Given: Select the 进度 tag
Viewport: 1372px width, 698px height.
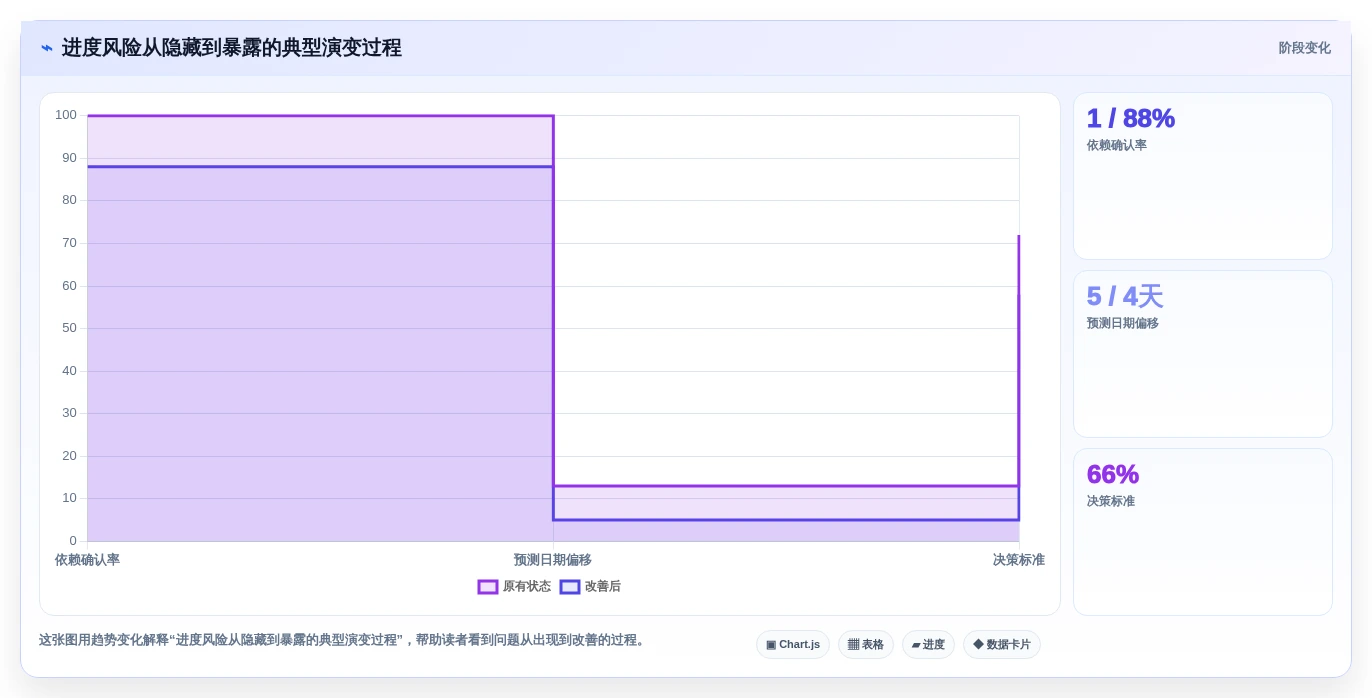Looking at the screenshot, I should [x=928, y=645].
